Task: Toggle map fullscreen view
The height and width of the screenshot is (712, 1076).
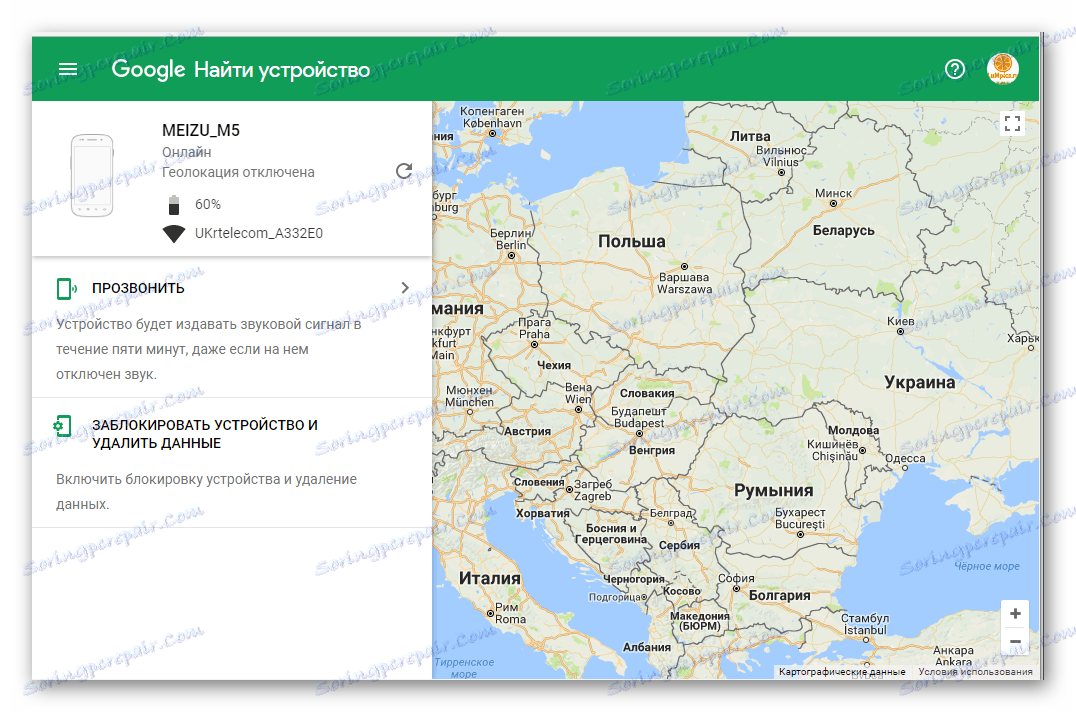Action: [1012, 123]
